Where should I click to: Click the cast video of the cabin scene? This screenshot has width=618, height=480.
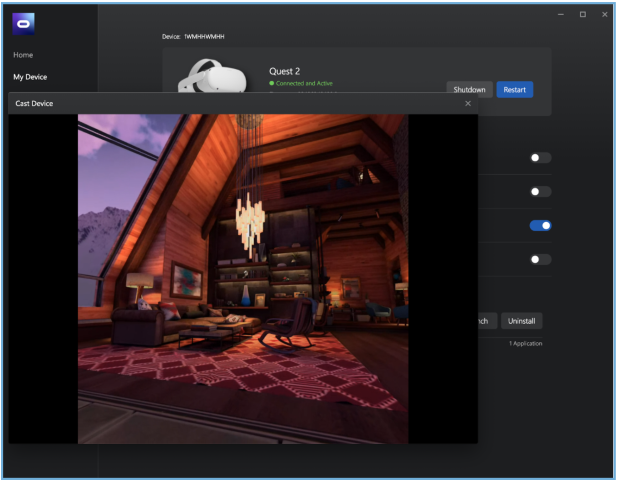[242, 278]
